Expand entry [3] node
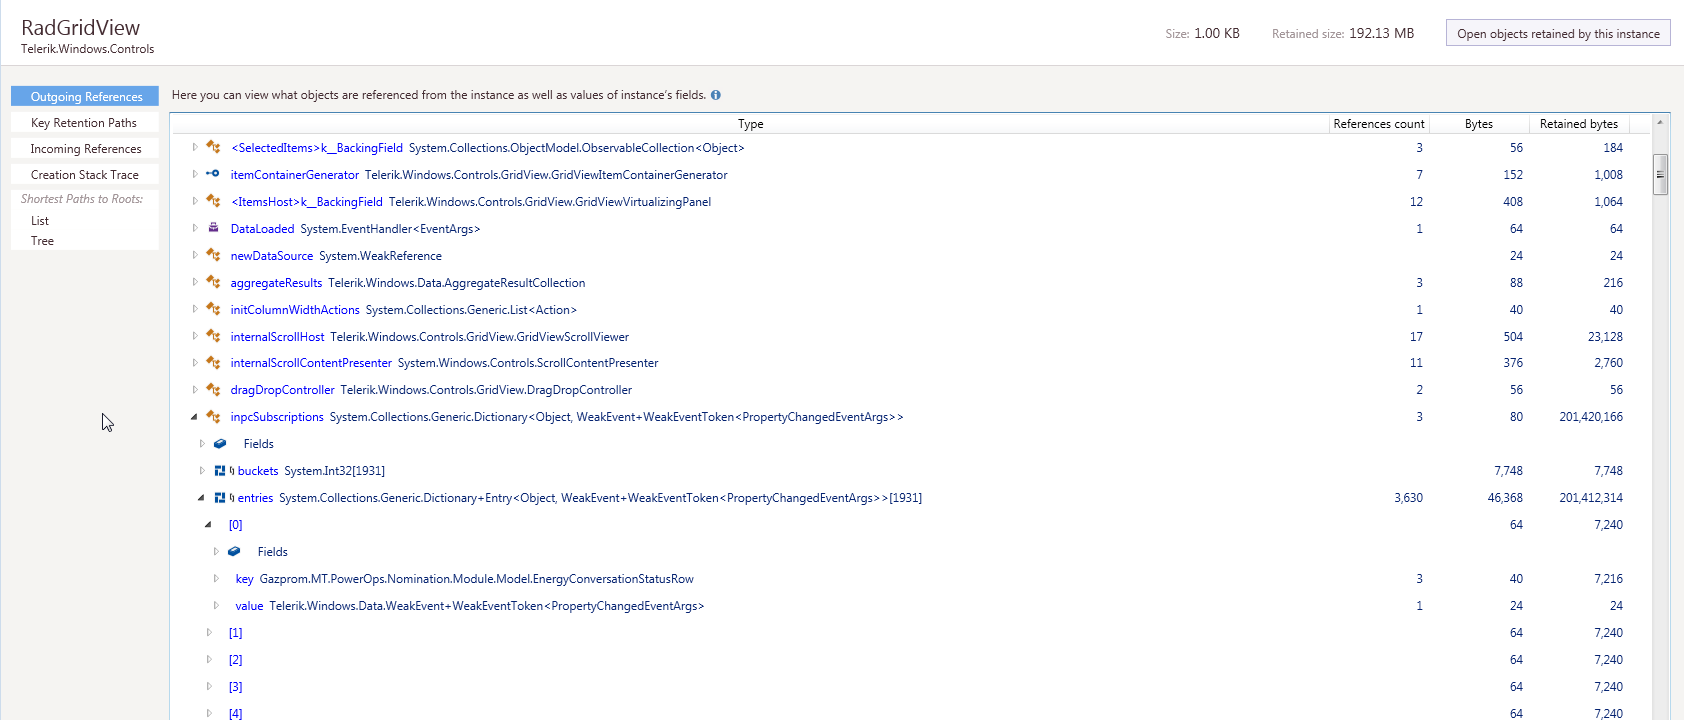The image size is (1684, 720). tap(209, 686)
